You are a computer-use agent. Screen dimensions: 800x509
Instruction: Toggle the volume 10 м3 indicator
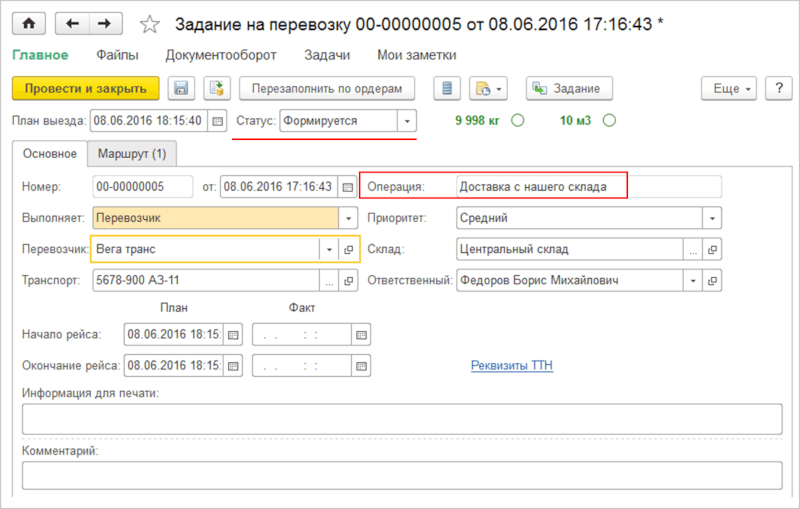(x=609, y=121)
